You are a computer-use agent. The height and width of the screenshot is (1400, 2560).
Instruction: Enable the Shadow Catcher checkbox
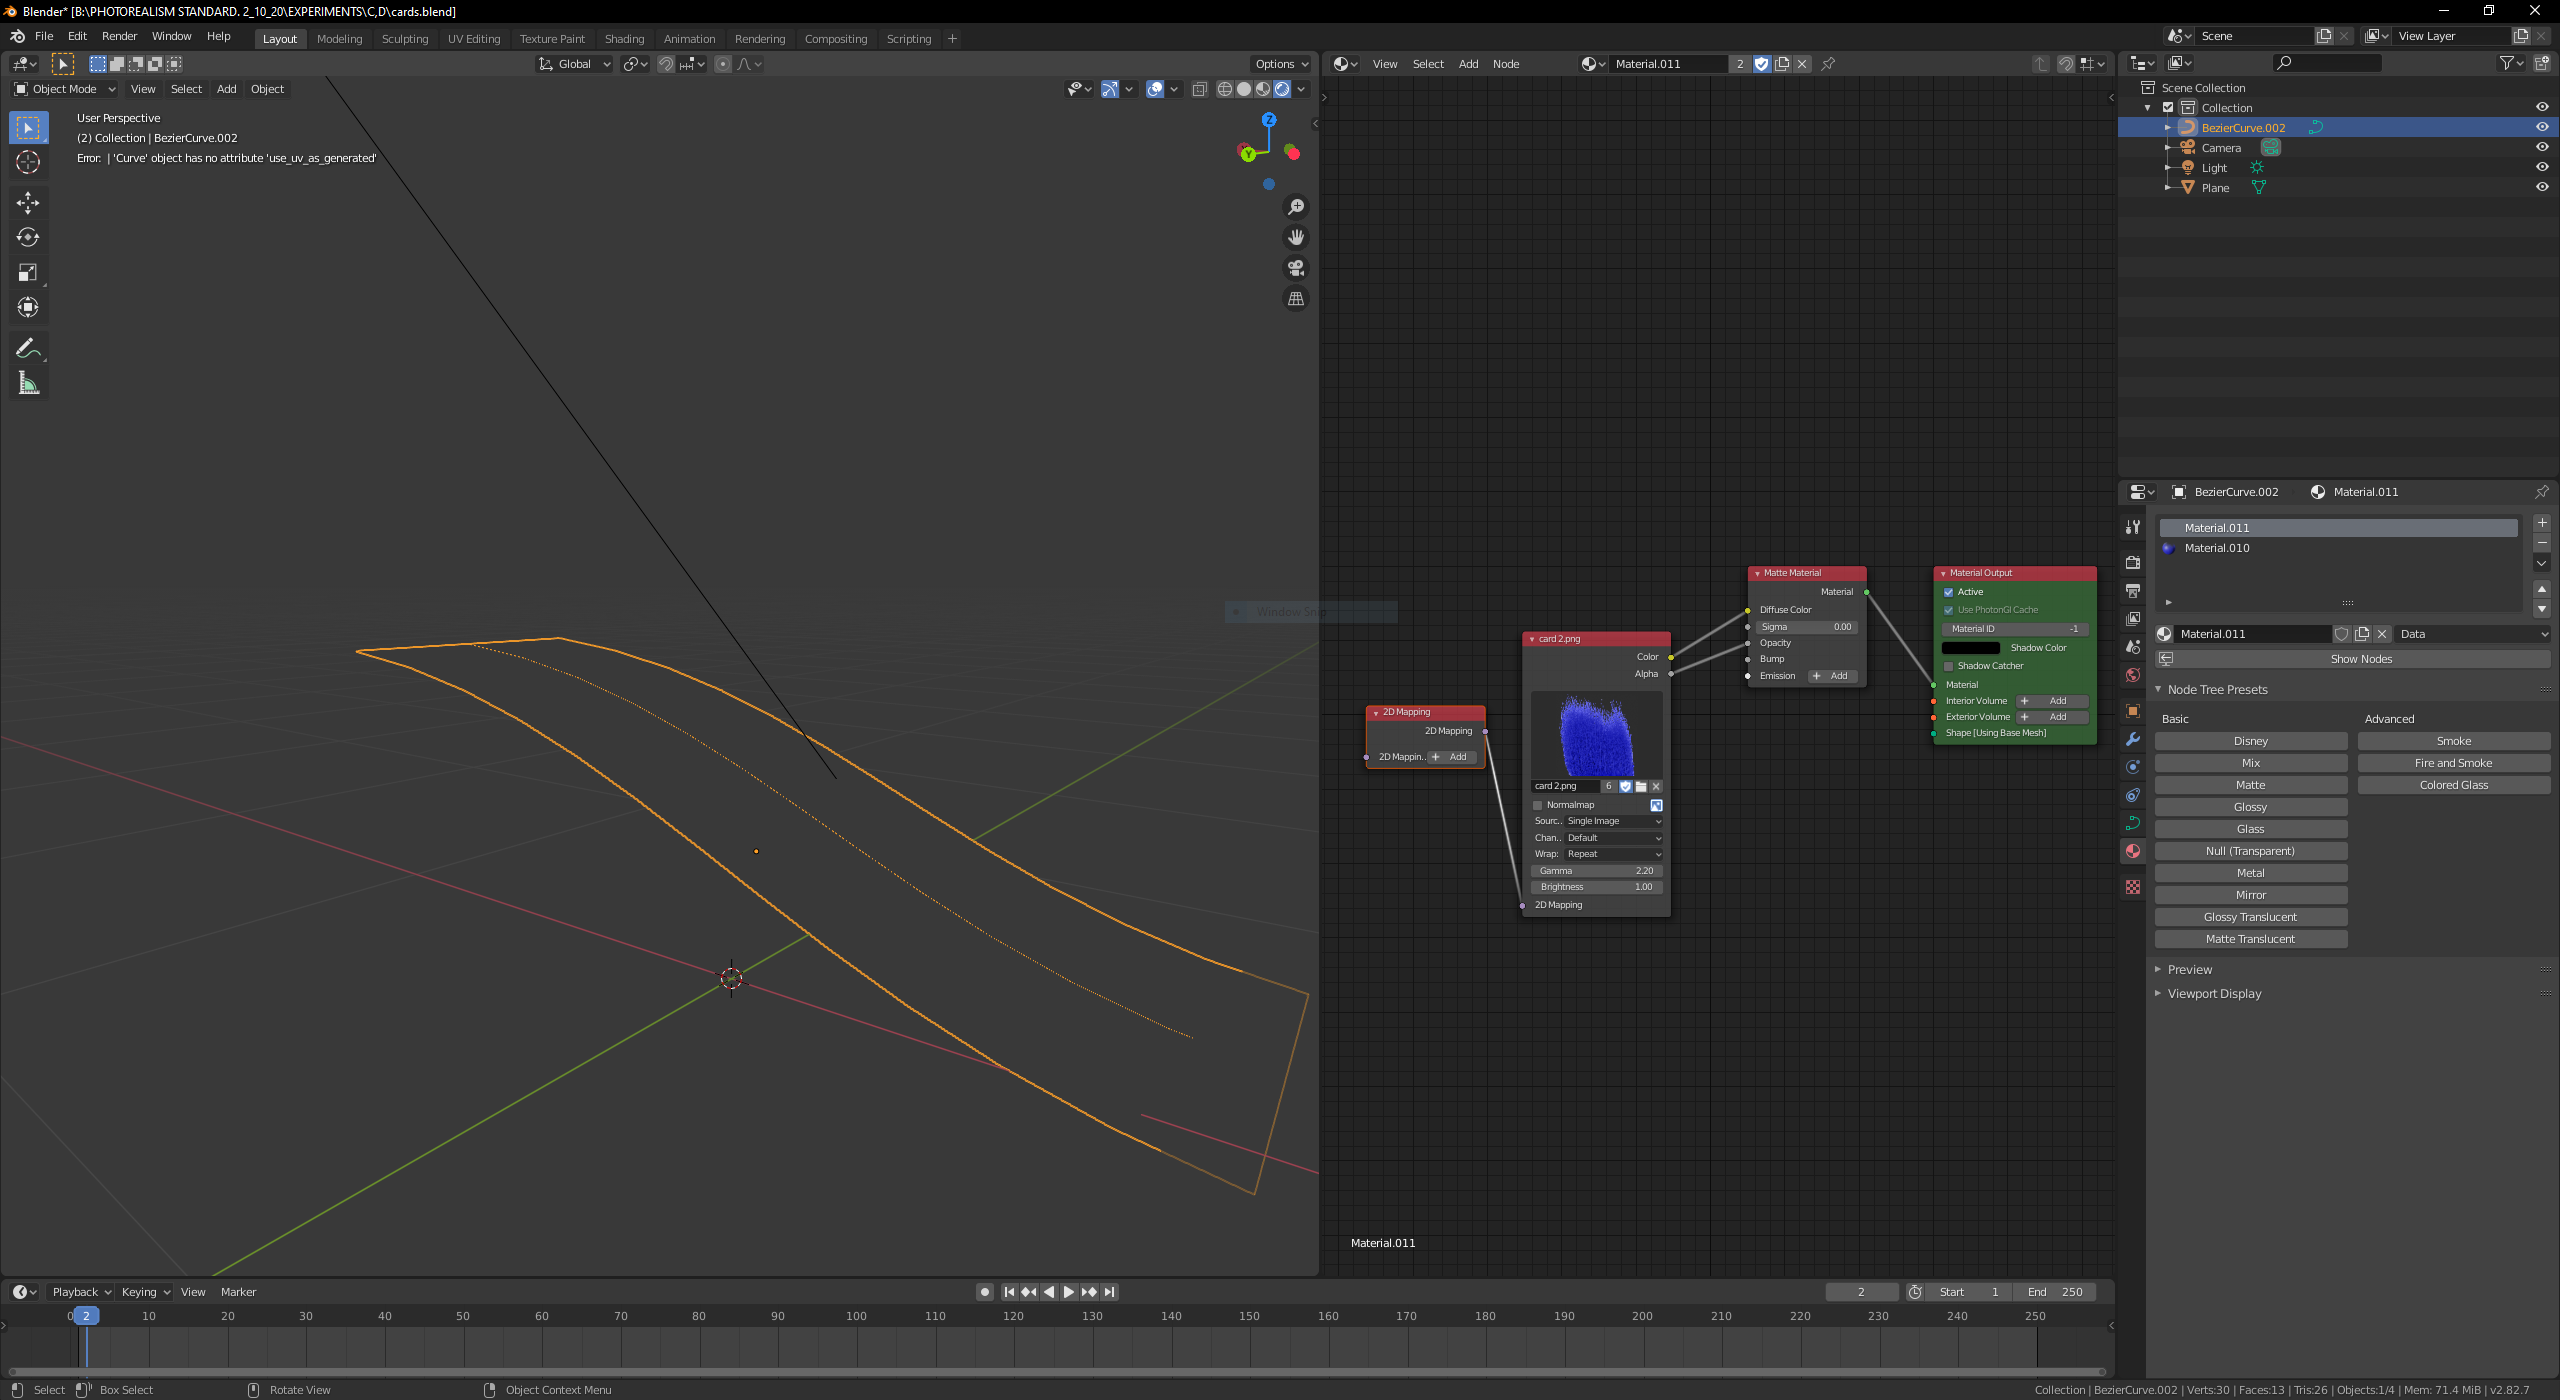[1948, 666]
